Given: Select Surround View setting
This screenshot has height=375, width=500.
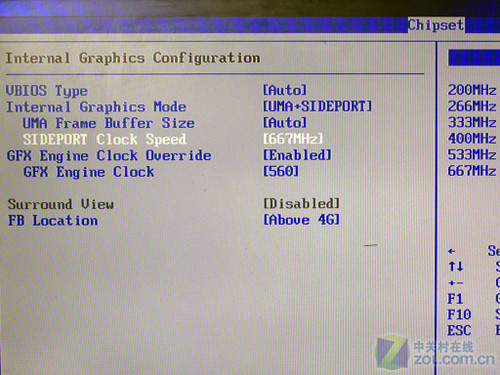Looking at the screenshot, I should 61,204.
